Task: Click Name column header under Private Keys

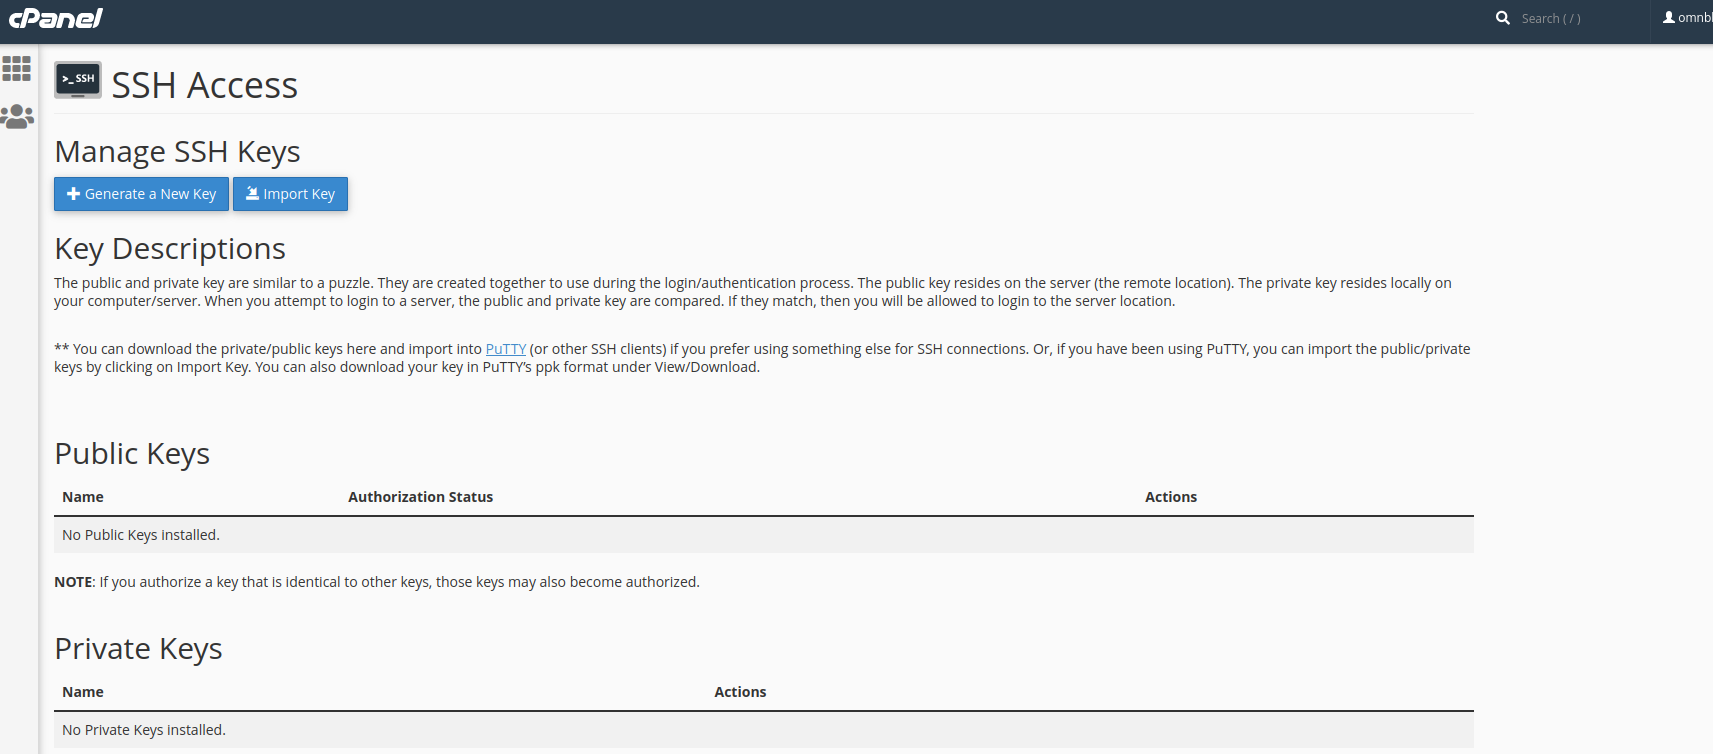Action: click(x=83, y=692)
